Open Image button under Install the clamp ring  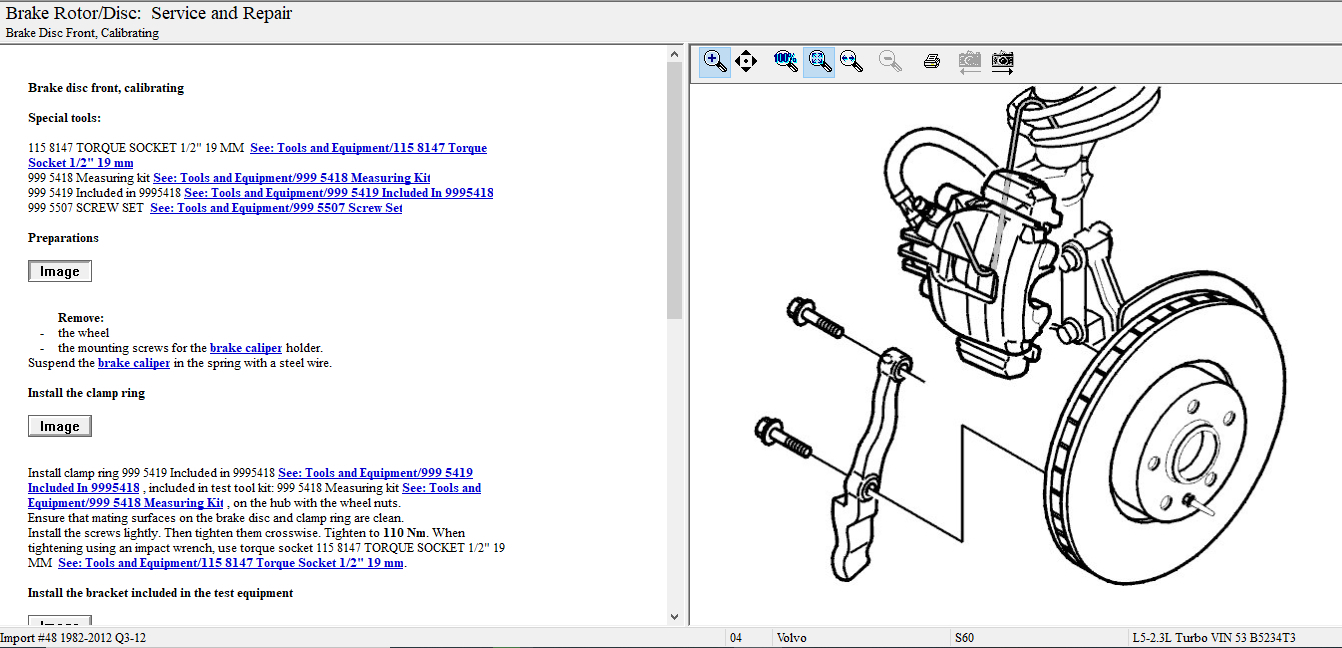60,426
